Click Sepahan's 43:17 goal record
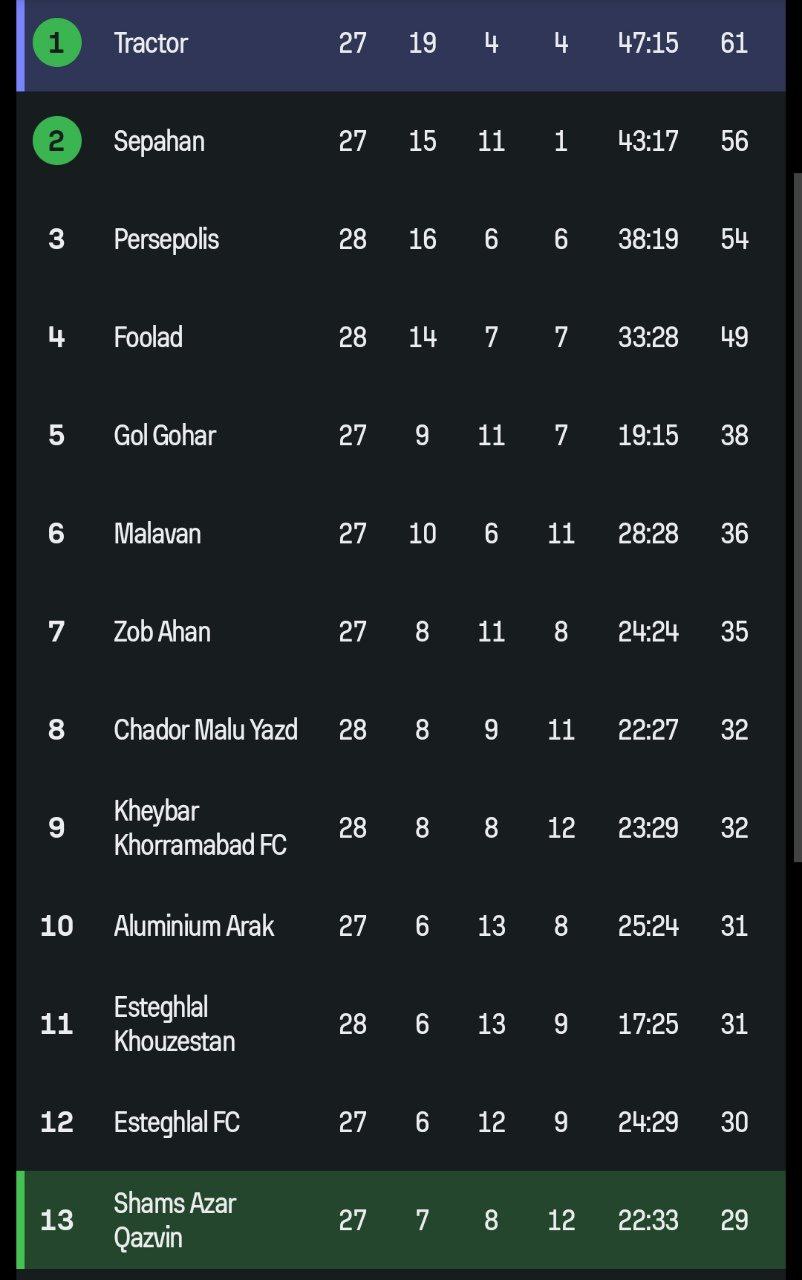Image resolution: width=802 pixels, height=1280 pixels. click(x=648, y=141)
